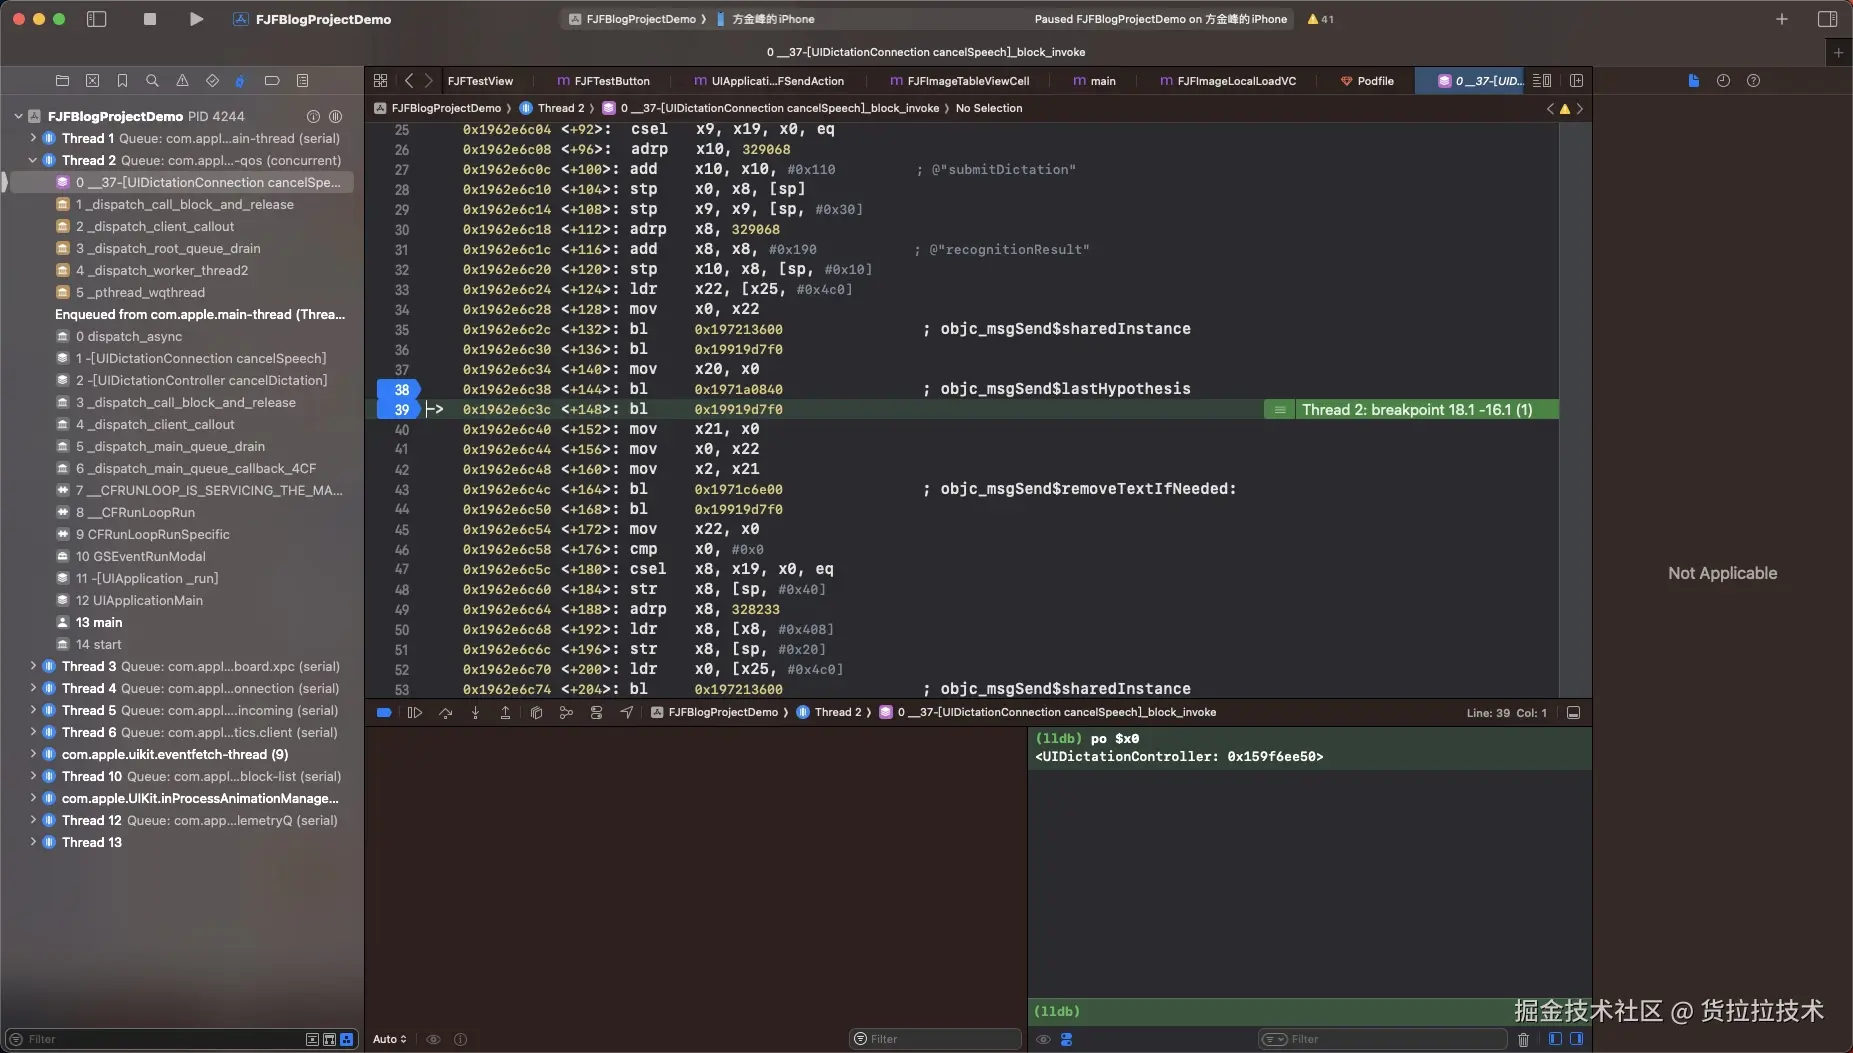The image size is (1853, 1053).
Task: Open Debug View Hierarchy icon
Action: pyautogui.click(x=536, y=713)
